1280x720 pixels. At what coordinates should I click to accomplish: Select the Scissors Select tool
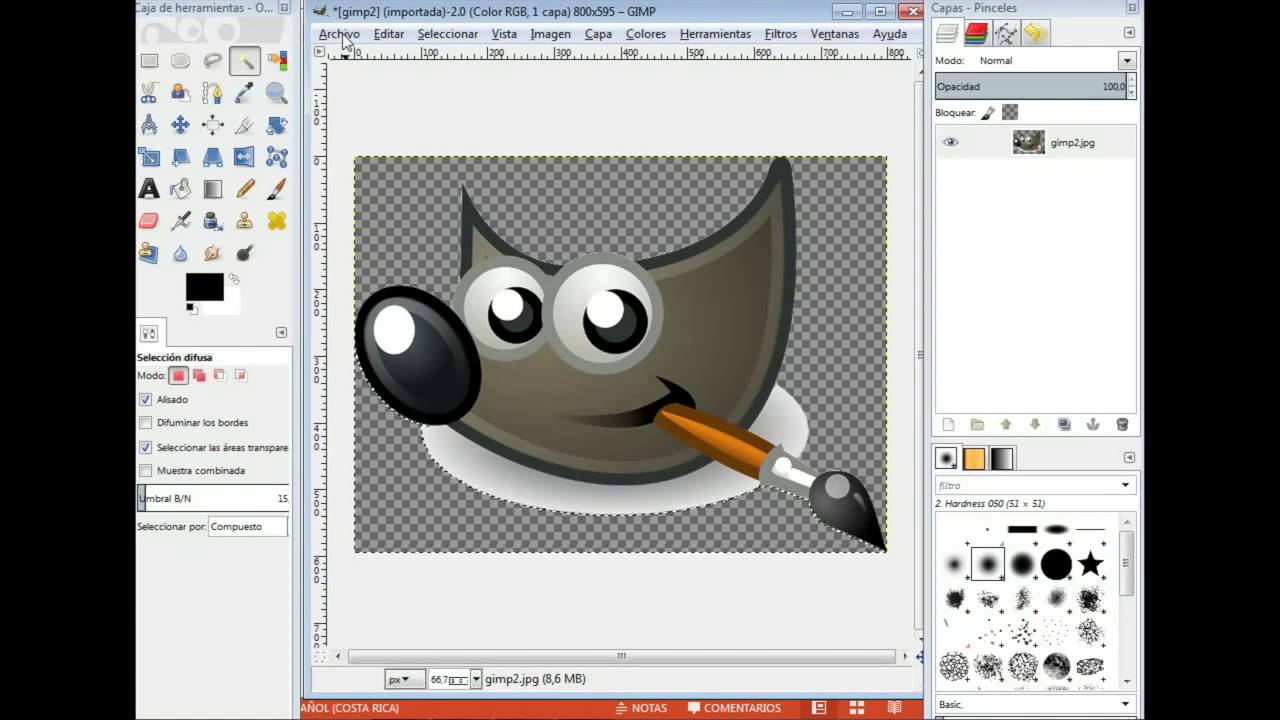click(149, 93)
